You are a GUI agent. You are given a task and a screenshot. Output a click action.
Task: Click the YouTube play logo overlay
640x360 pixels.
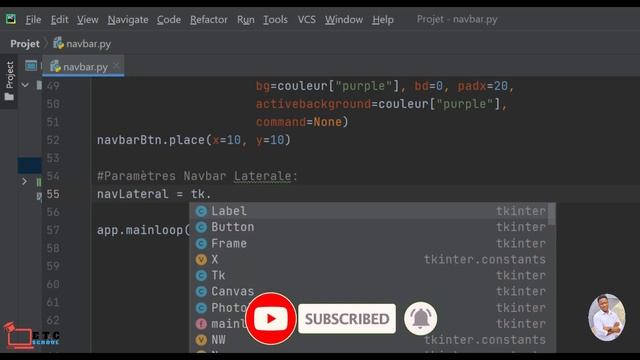pos(271,318)
